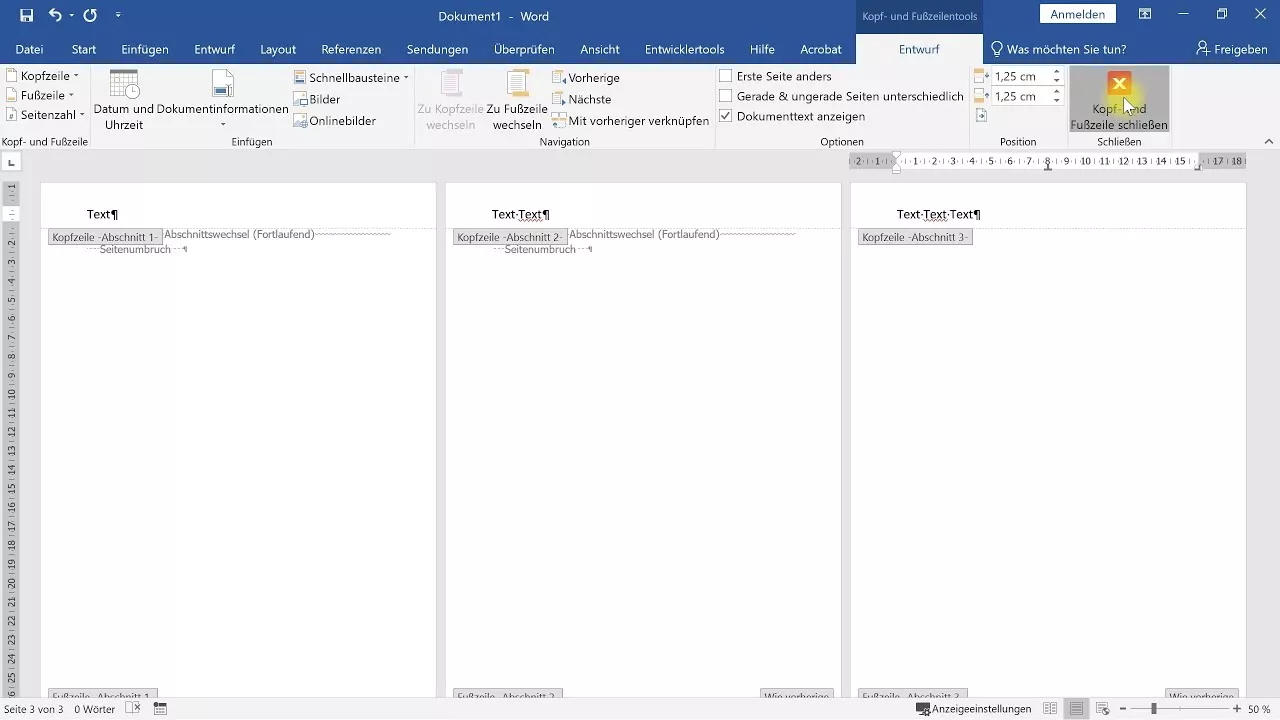Open the Datum und Uhrzeit dialog
This screenshot has height=720, width=1280.
tap(122, 100)
